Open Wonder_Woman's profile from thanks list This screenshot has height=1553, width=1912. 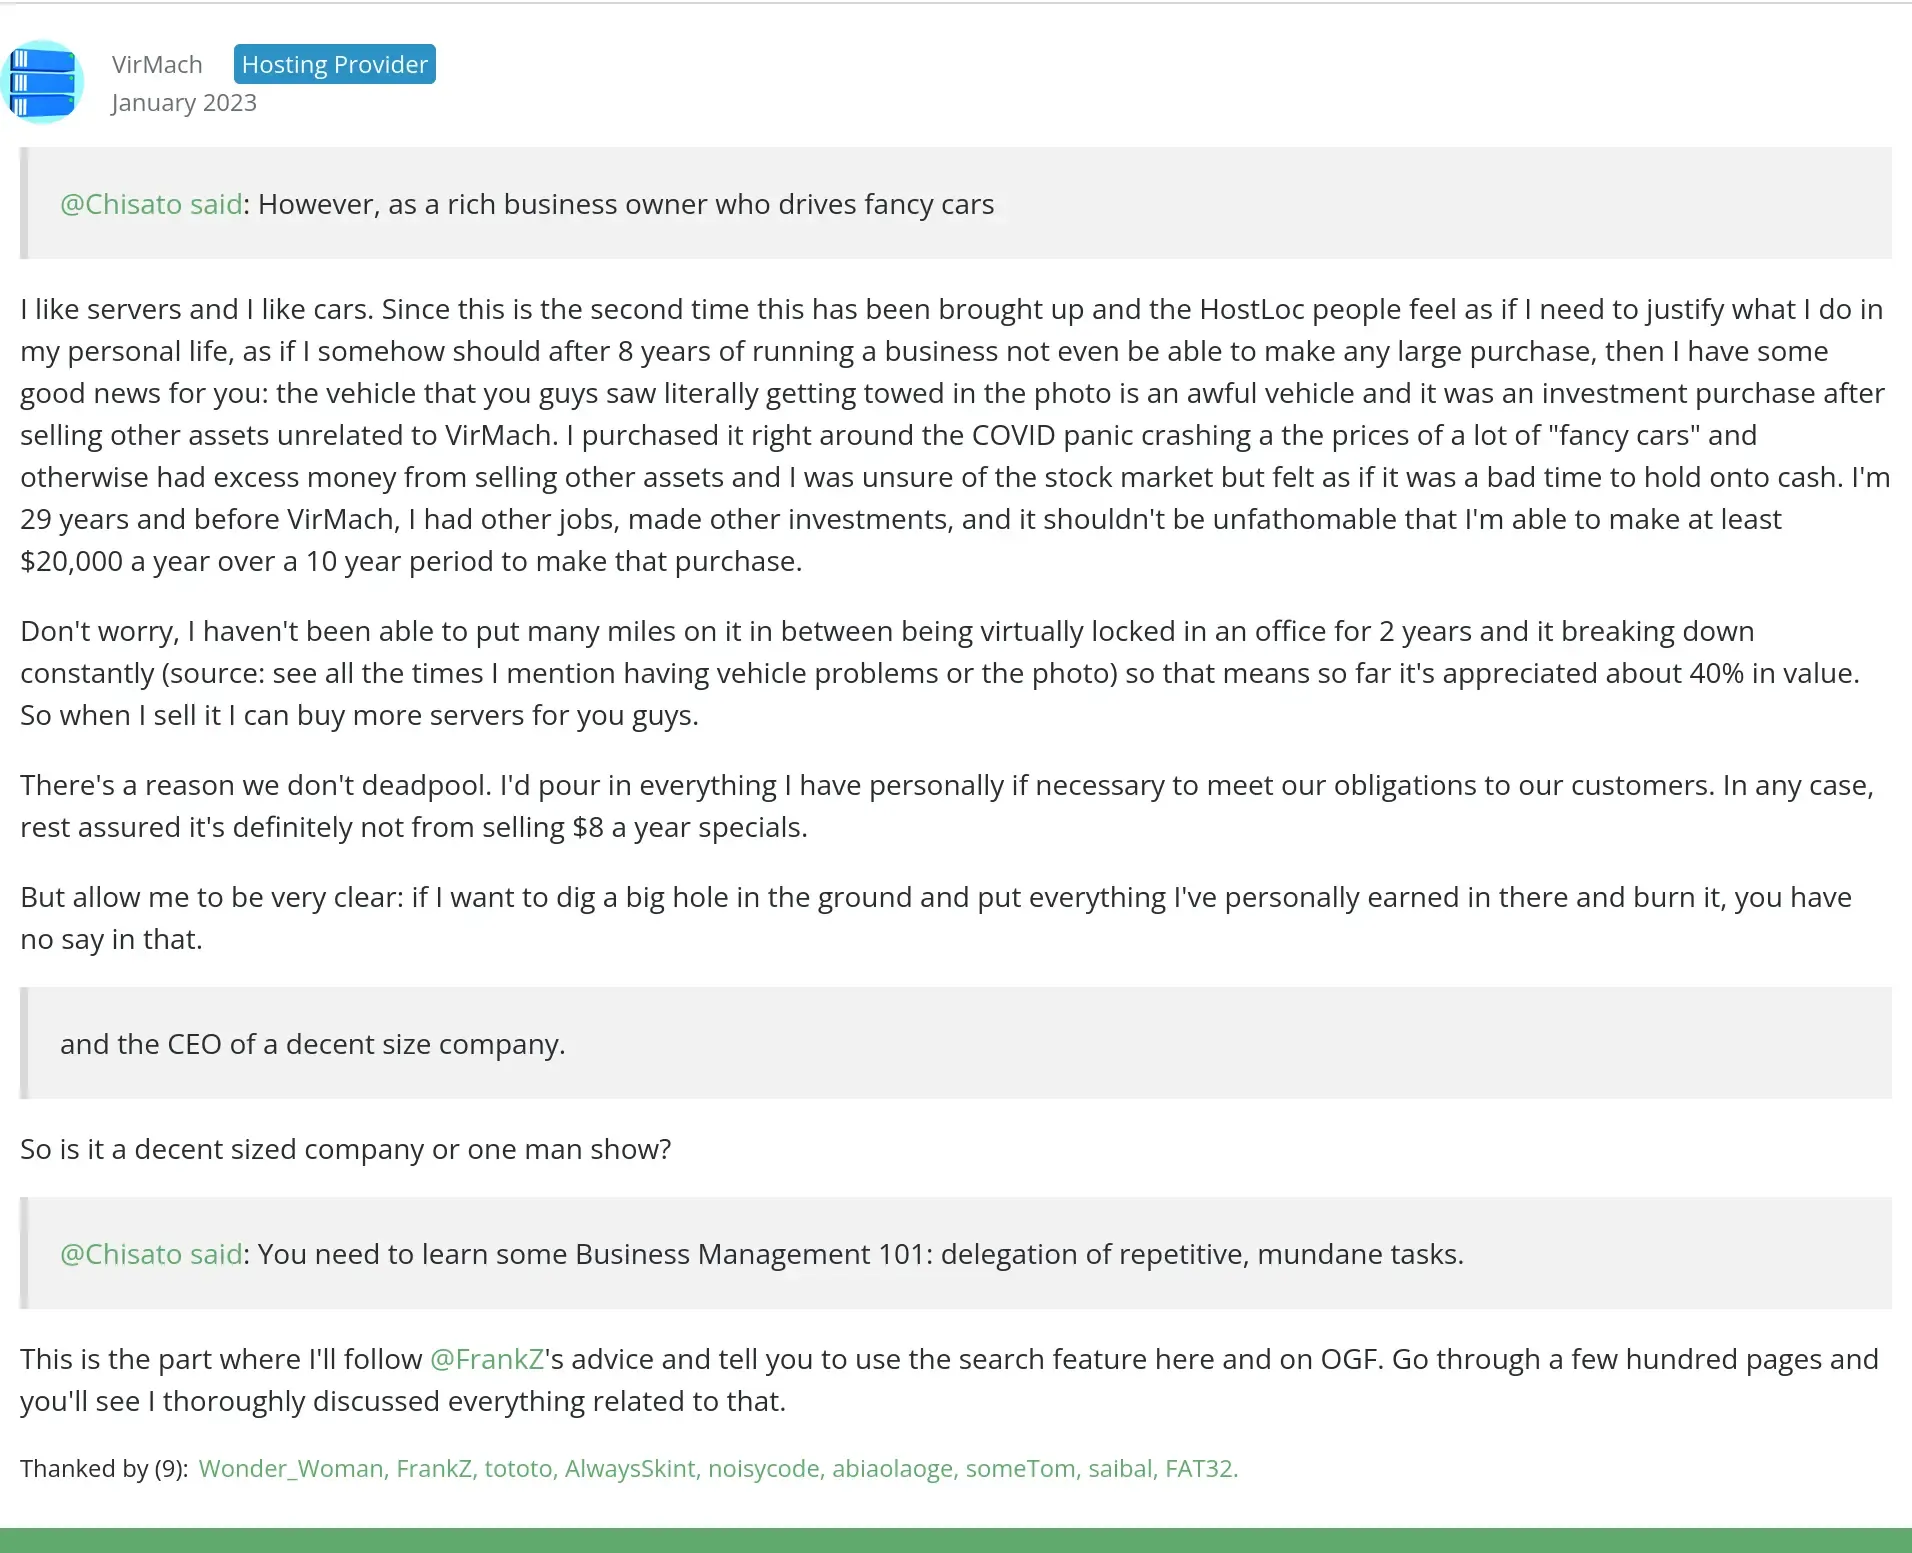(290, 1468)
